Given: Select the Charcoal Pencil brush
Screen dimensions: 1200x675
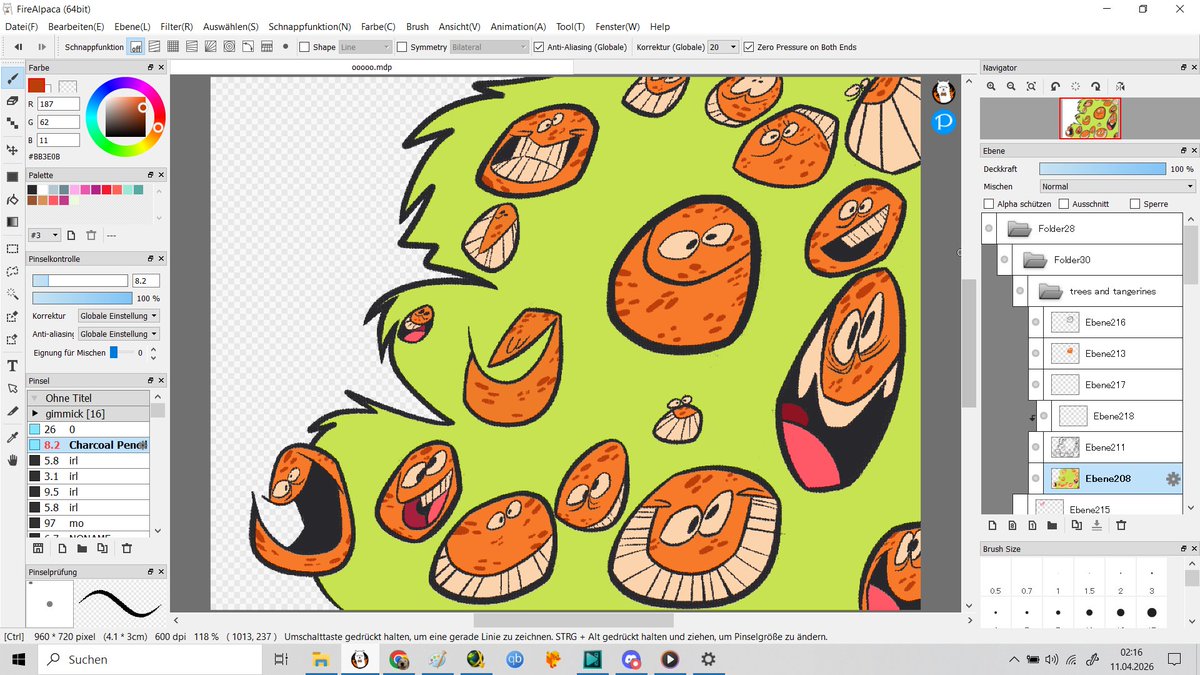Looking at the screenshot, I should 89,445.
